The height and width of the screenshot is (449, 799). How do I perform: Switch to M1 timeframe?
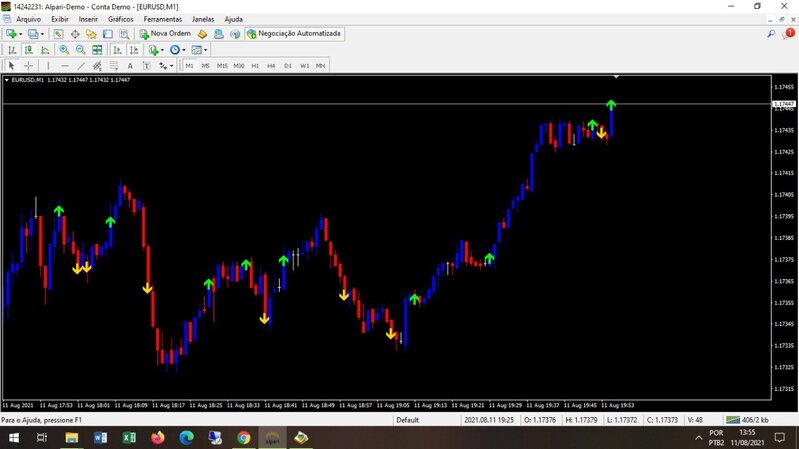(189, 66)
